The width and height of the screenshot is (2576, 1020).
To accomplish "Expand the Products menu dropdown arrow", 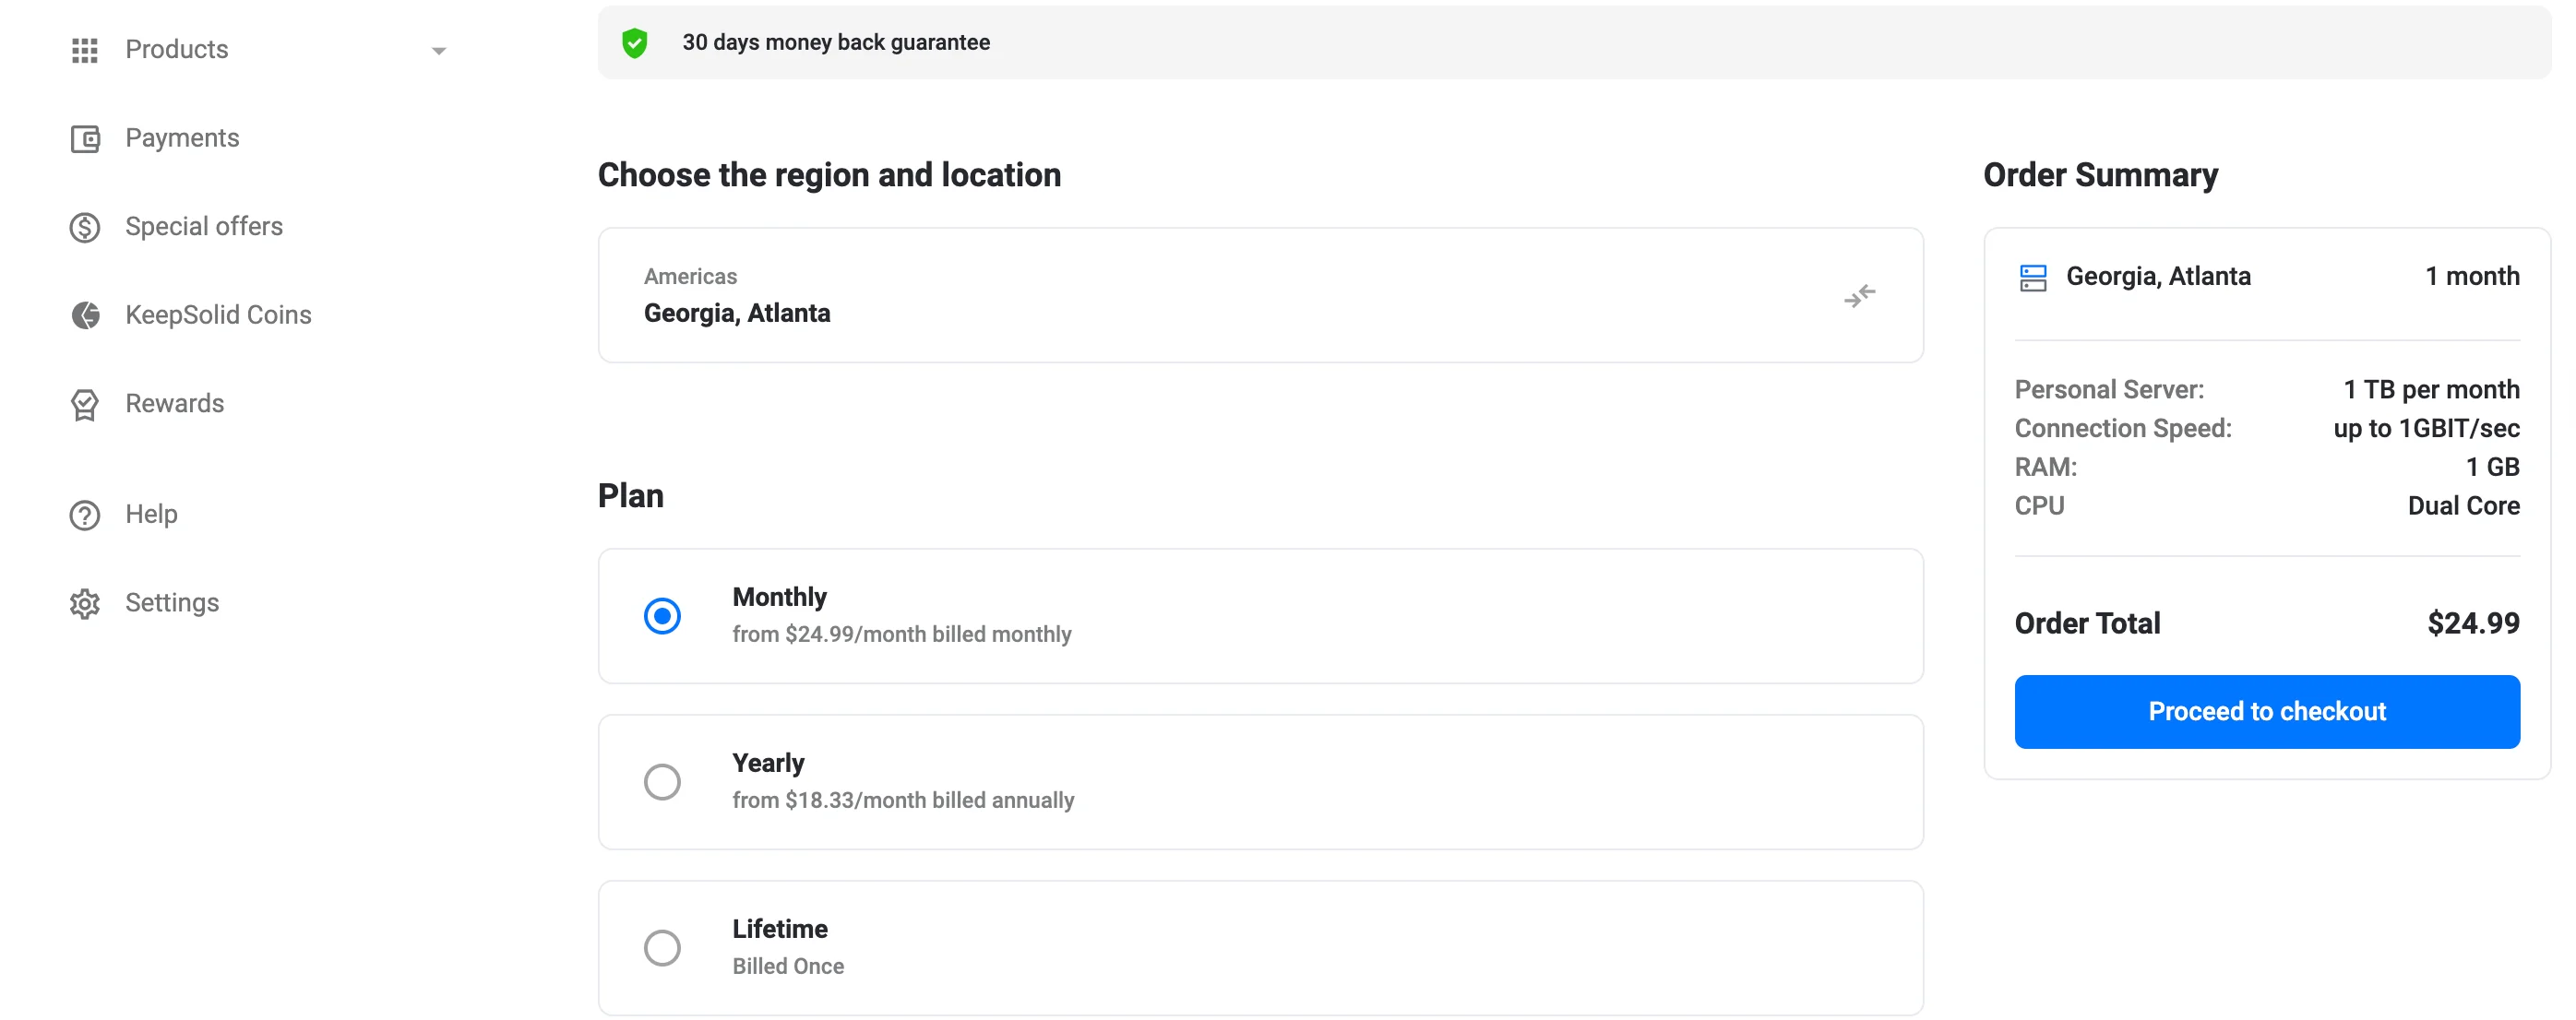I will point(438,50).
